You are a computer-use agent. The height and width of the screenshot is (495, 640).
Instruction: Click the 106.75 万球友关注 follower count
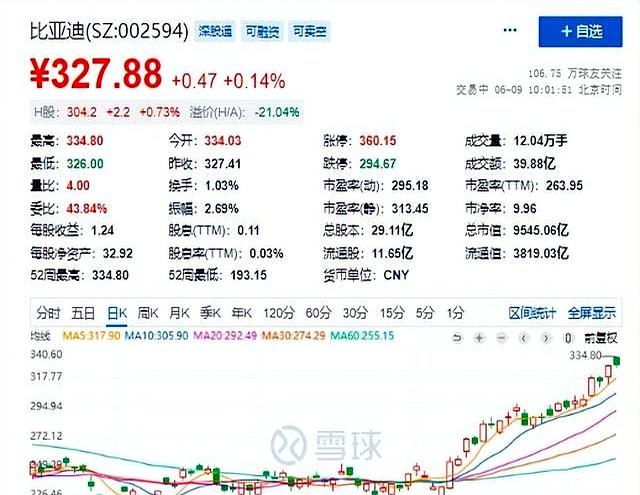pos(575,73)
